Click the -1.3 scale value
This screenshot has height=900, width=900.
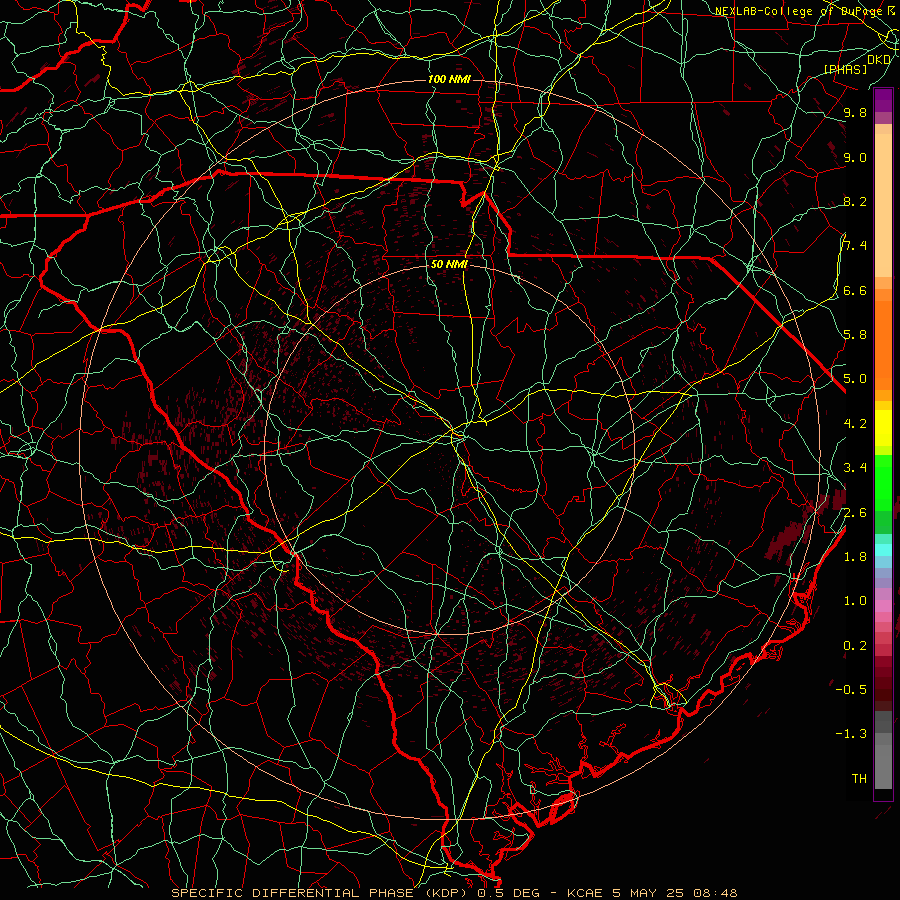pyautogui.click(x=851, y=734)
